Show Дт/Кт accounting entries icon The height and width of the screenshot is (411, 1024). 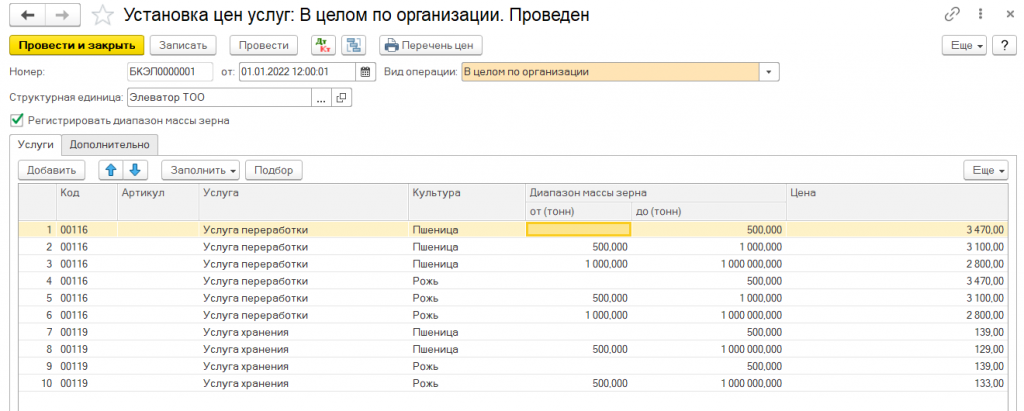click(x=323, y=45)
